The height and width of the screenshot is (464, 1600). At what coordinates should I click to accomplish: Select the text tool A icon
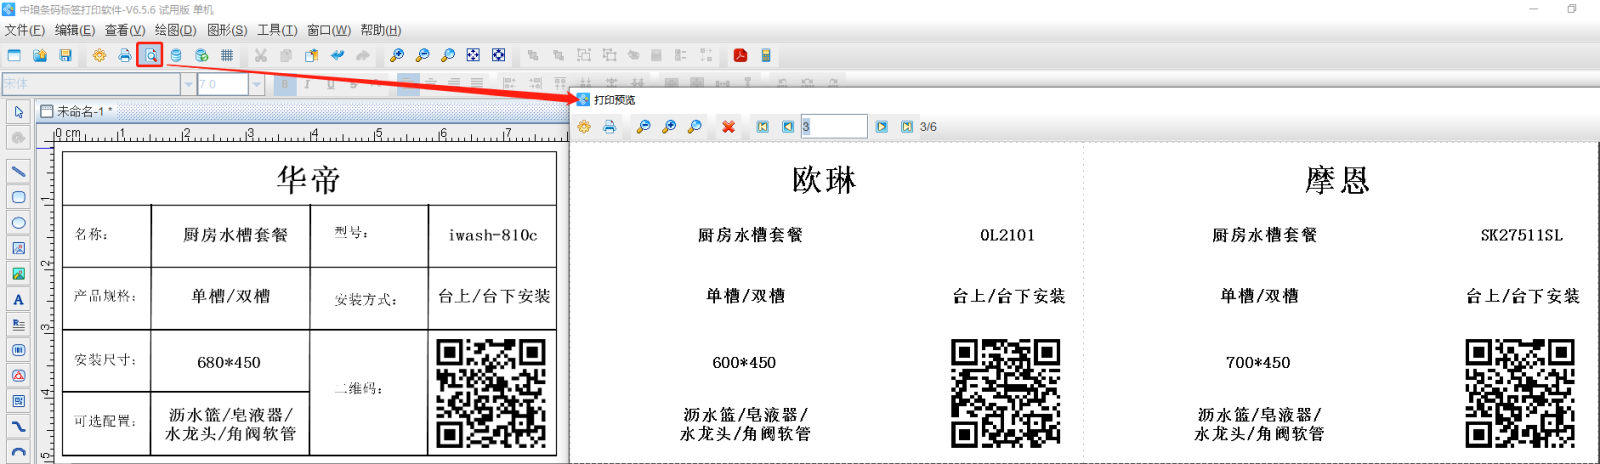click(18, 300)
